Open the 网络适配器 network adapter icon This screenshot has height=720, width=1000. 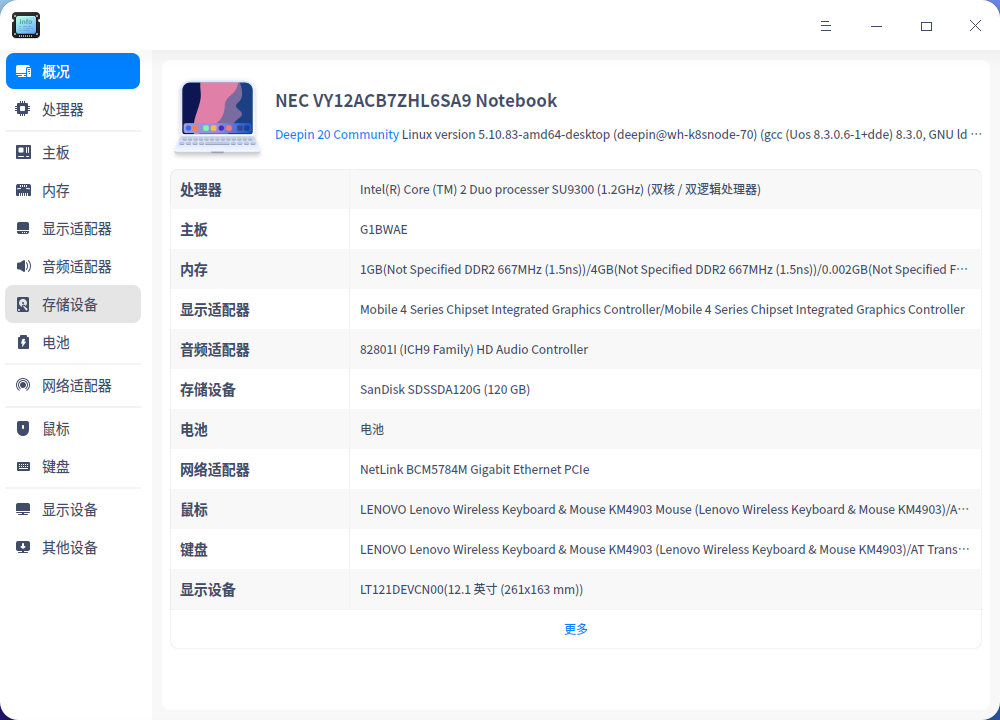coord(22,385)
